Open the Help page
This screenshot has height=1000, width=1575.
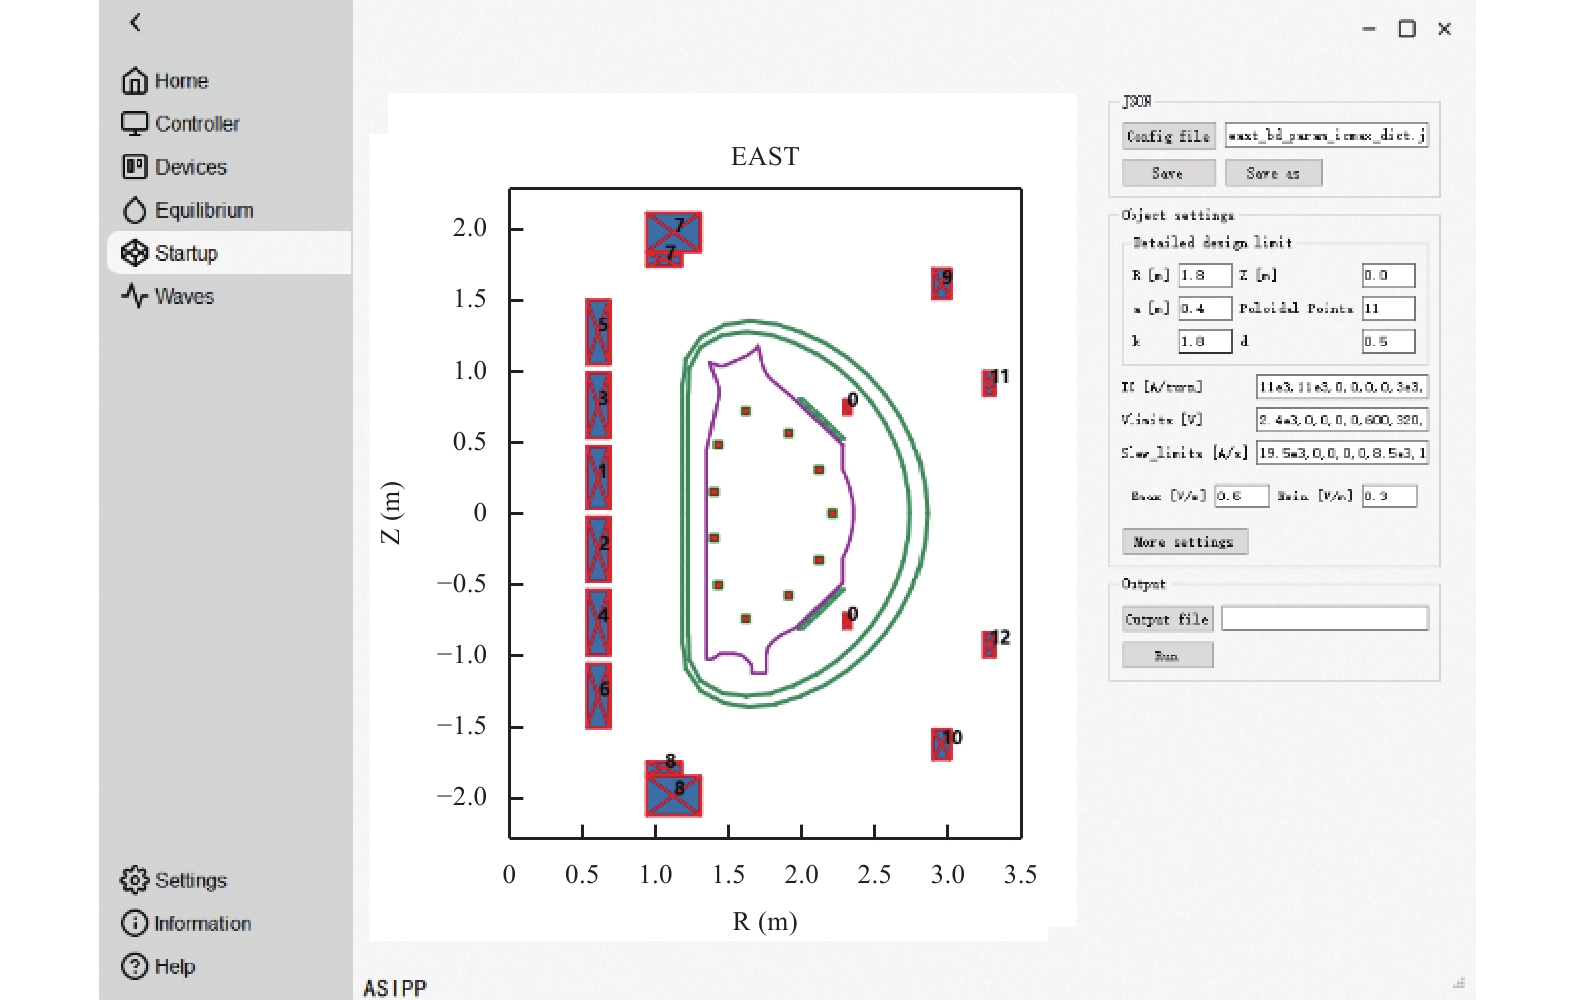coord(158,966)
